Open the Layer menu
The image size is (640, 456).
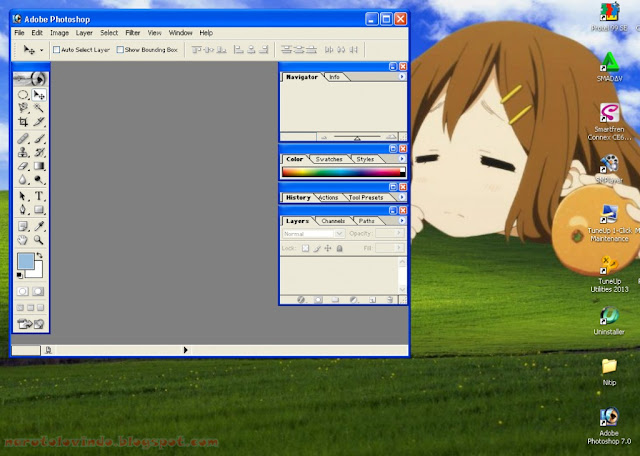click(x=84, y=33)
